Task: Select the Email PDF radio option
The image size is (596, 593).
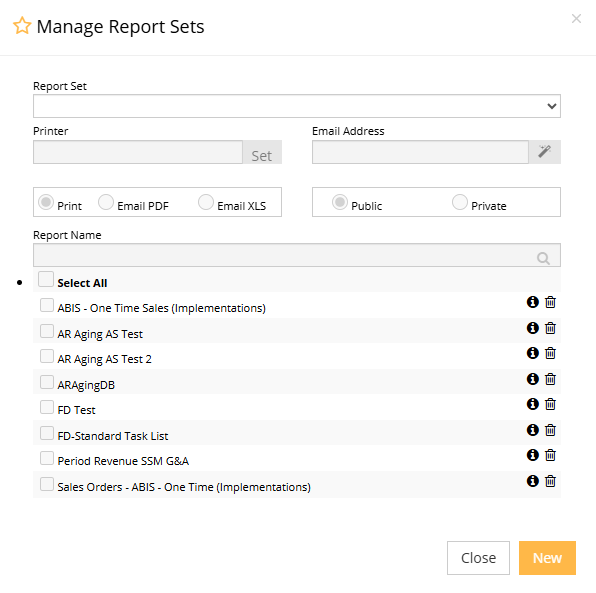Action: (106, 202)
